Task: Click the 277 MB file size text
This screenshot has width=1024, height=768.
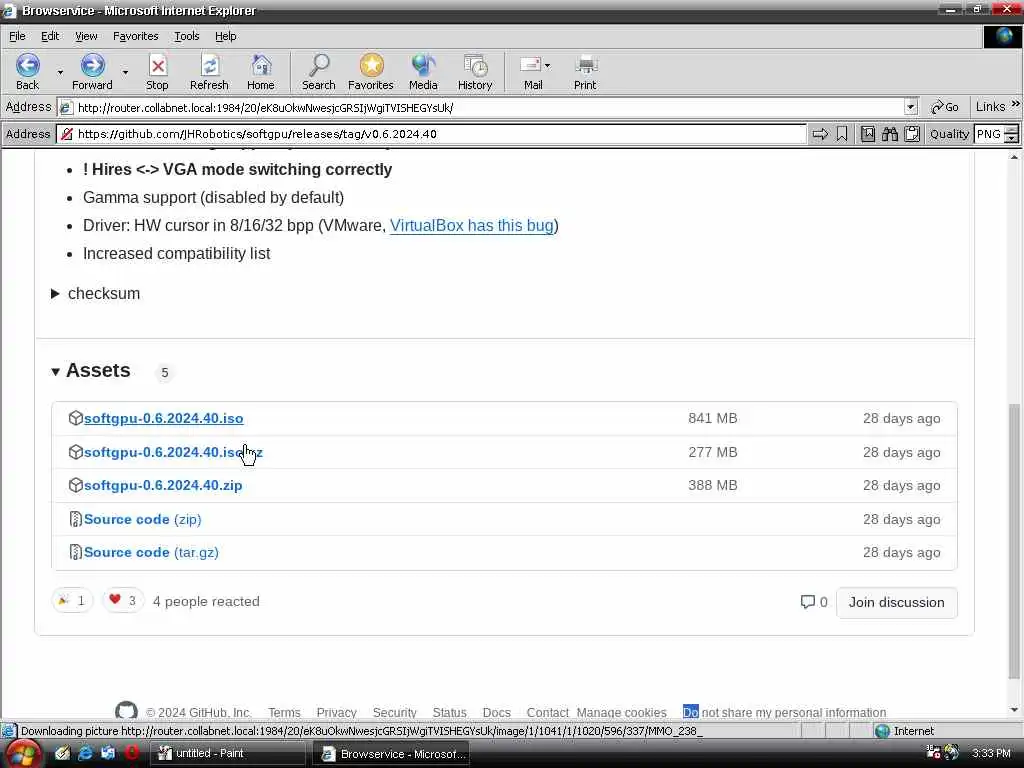Action: tap(712, 452)
